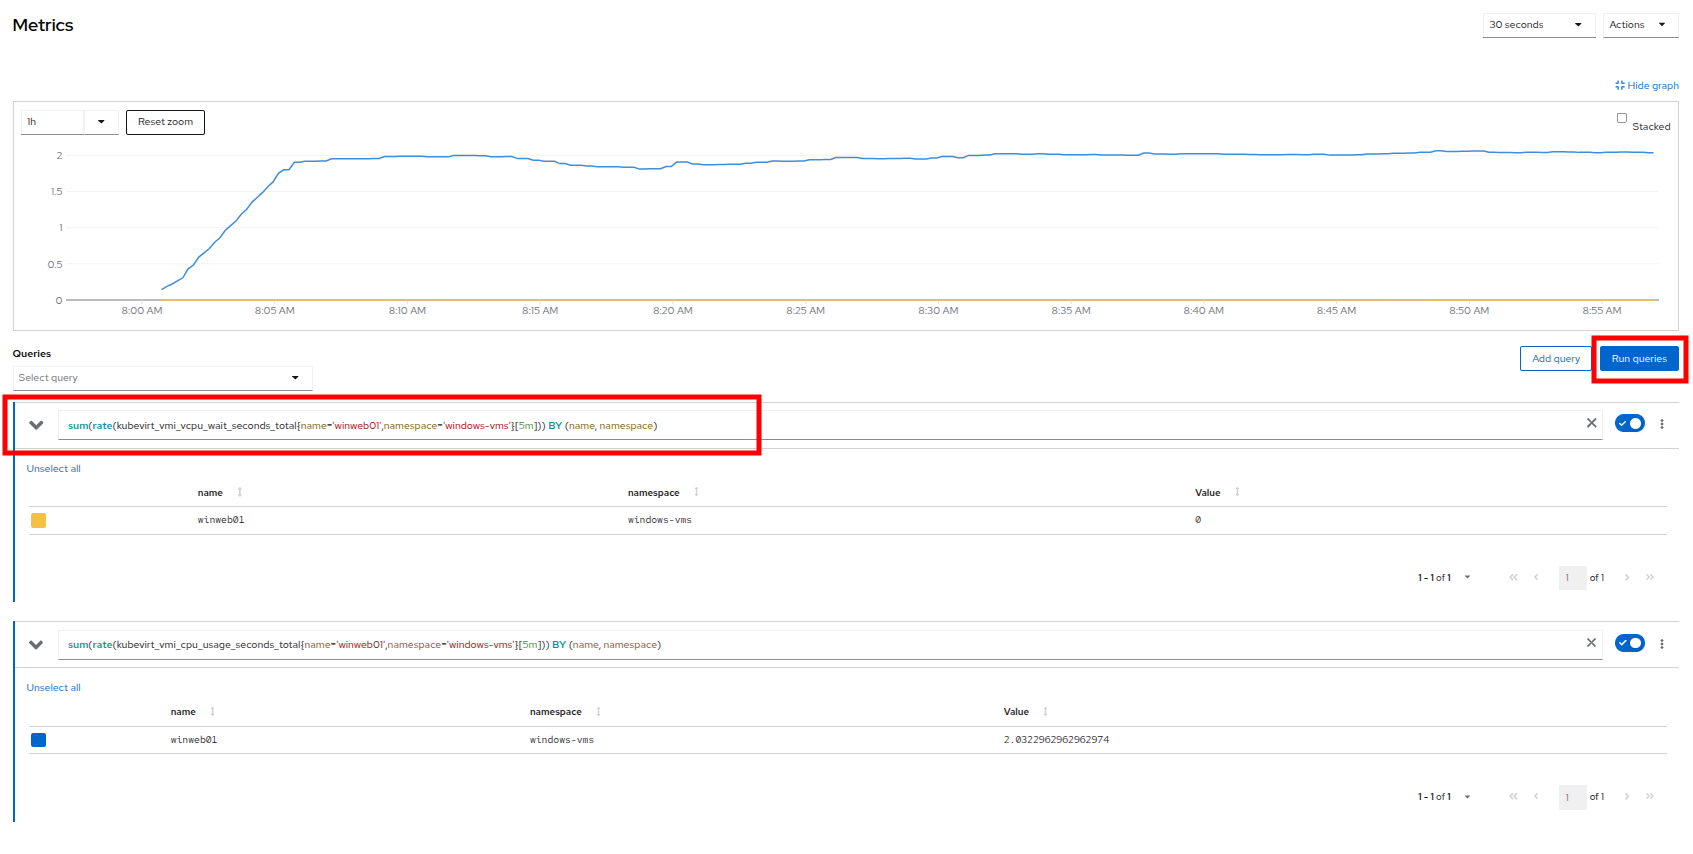Sort second table by namespace column
This screenshot has width=1693, height=854.
(598, 712)
